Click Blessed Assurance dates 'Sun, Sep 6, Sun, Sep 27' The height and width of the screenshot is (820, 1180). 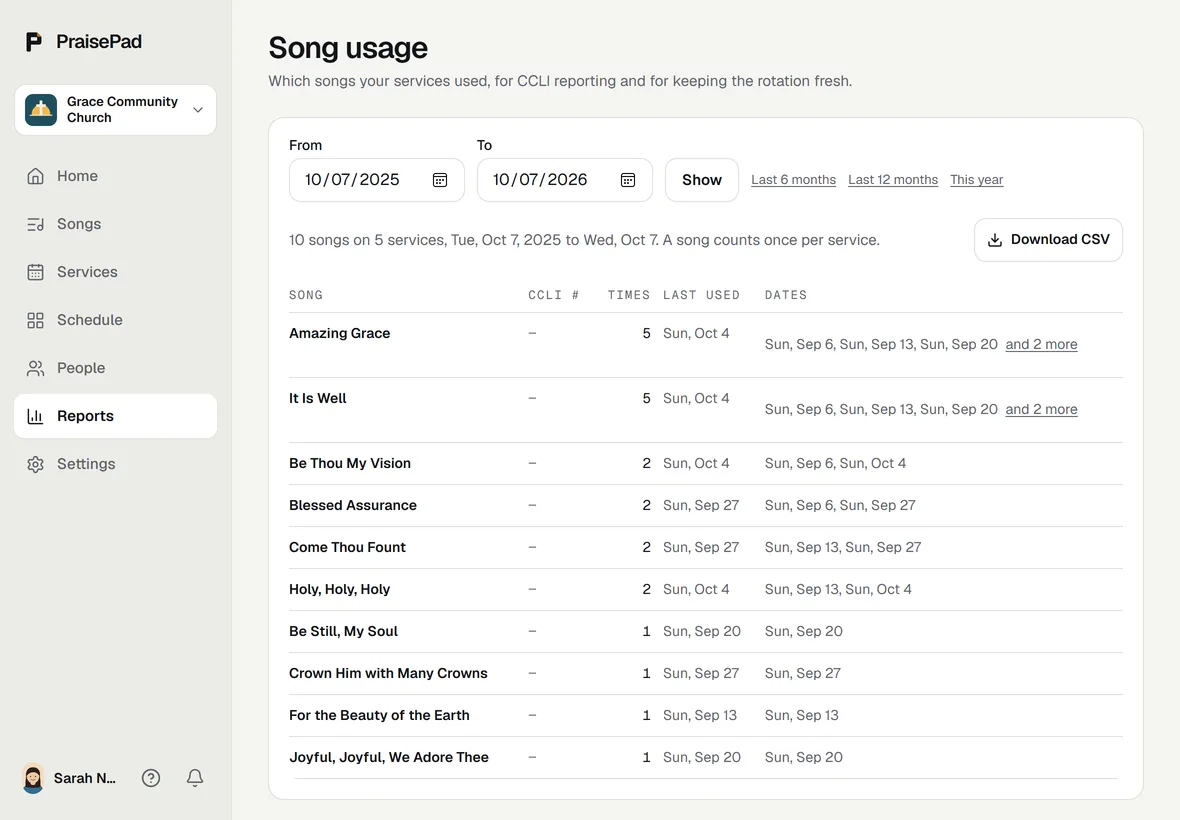pyautogui.click(x=840, y=506)
